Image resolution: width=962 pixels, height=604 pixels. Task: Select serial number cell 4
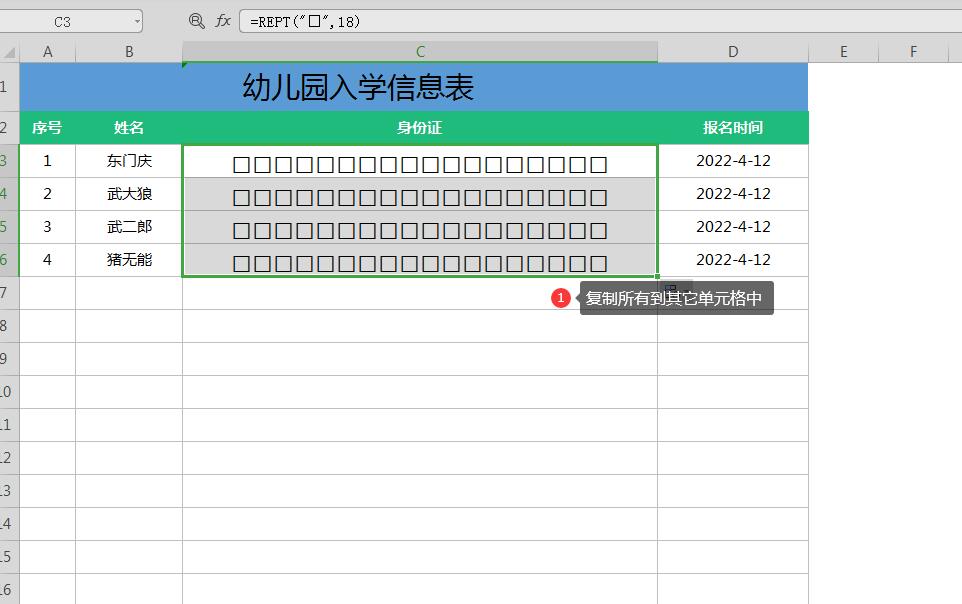[x=47, y=260]
